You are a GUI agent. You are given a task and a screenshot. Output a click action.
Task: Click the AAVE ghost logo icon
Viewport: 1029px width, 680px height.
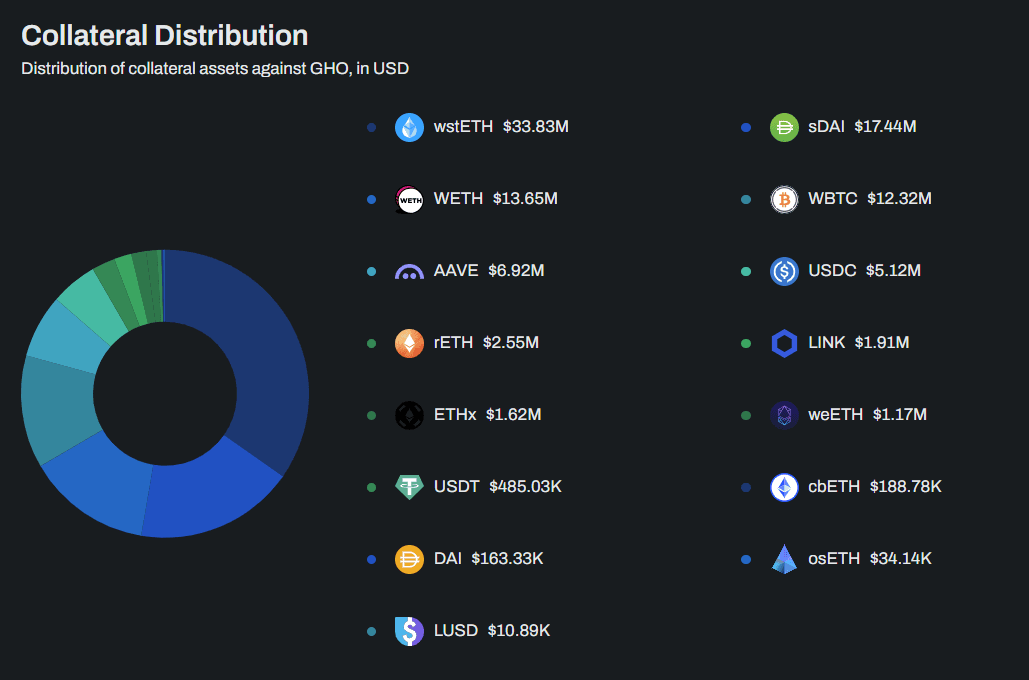(x=409, y=272)
